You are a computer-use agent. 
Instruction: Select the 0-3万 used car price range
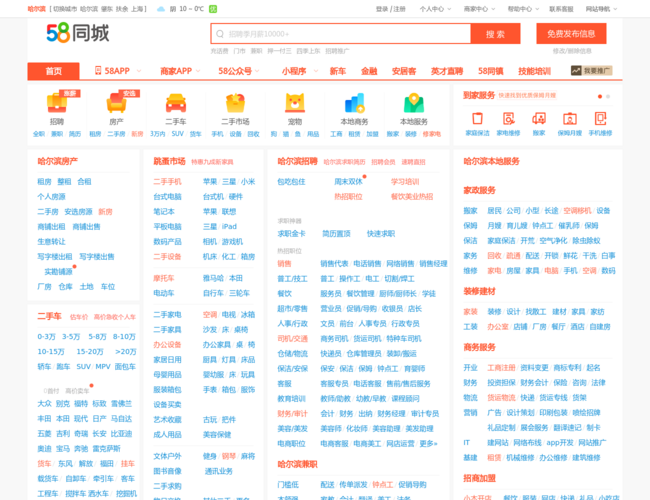tap(46, 337)
